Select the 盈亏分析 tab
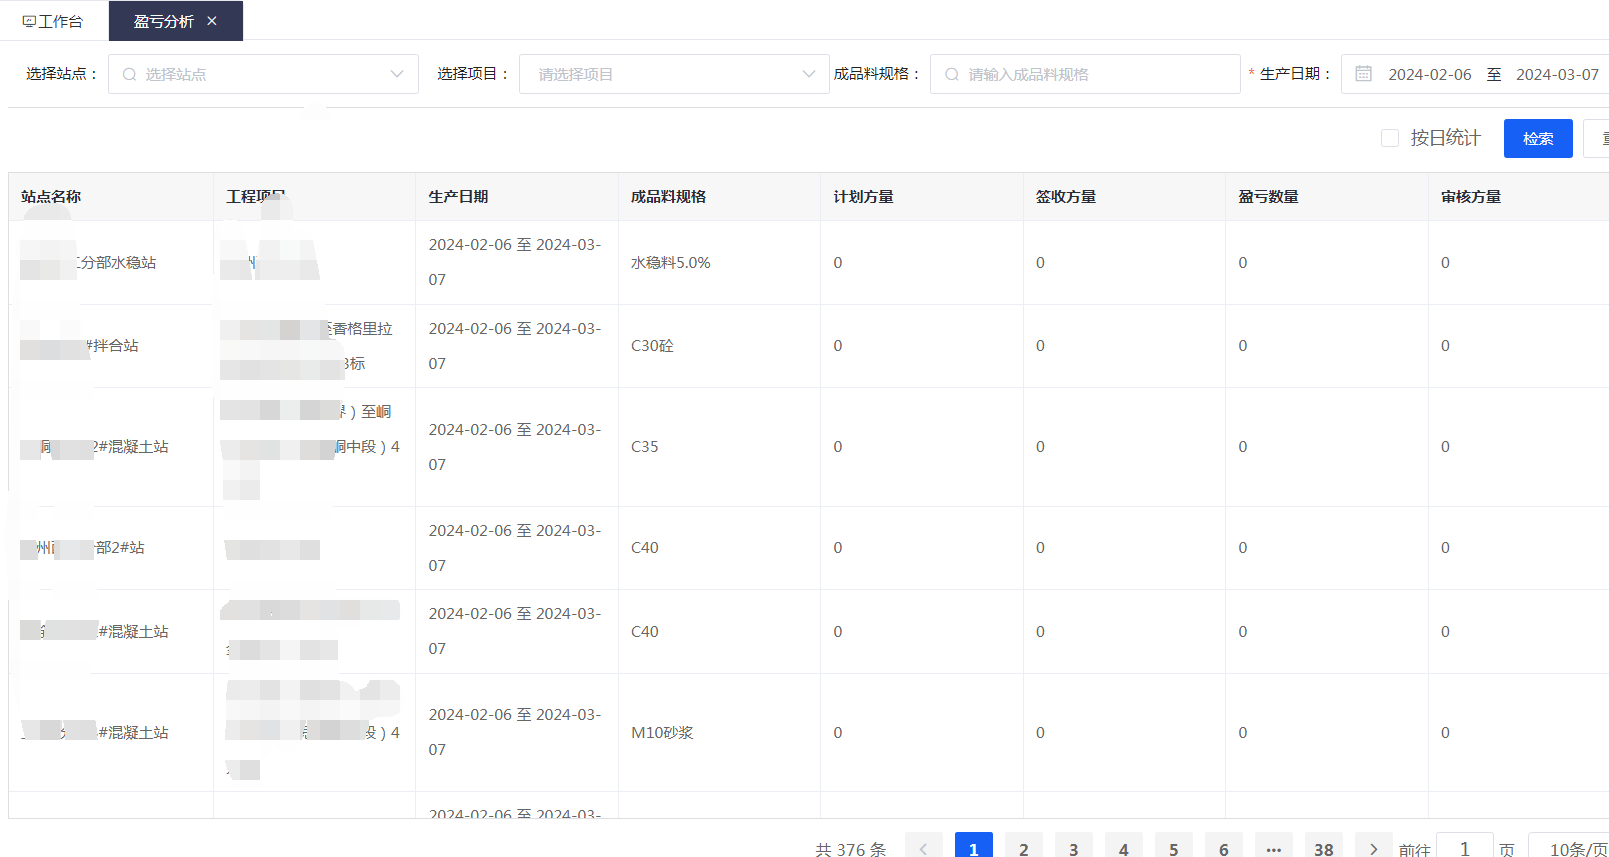The image size is (1609, 857). 164,21
